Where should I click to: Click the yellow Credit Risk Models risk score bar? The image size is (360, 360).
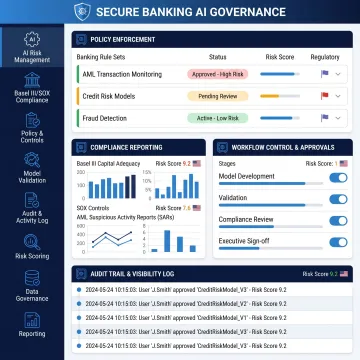click(x=280, y=96)
